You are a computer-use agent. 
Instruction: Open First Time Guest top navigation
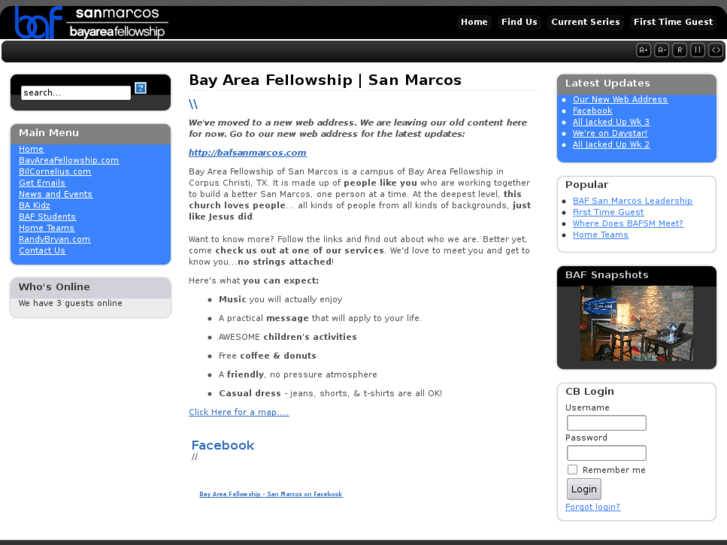[673, 22]
